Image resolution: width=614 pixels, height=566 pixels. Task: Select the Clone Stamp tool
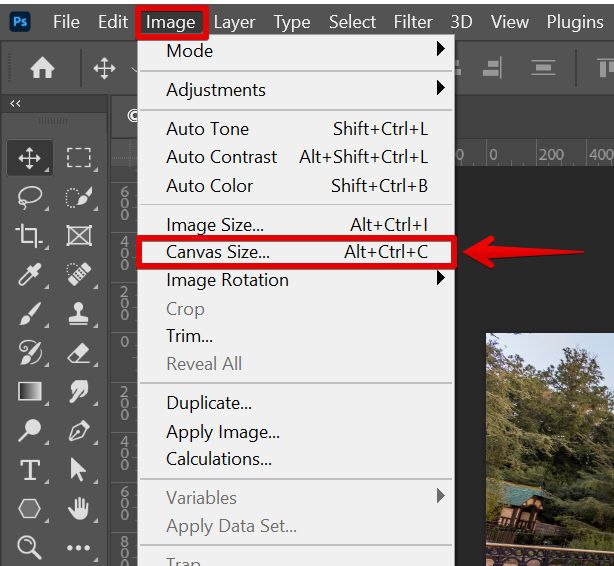(79, 314)
